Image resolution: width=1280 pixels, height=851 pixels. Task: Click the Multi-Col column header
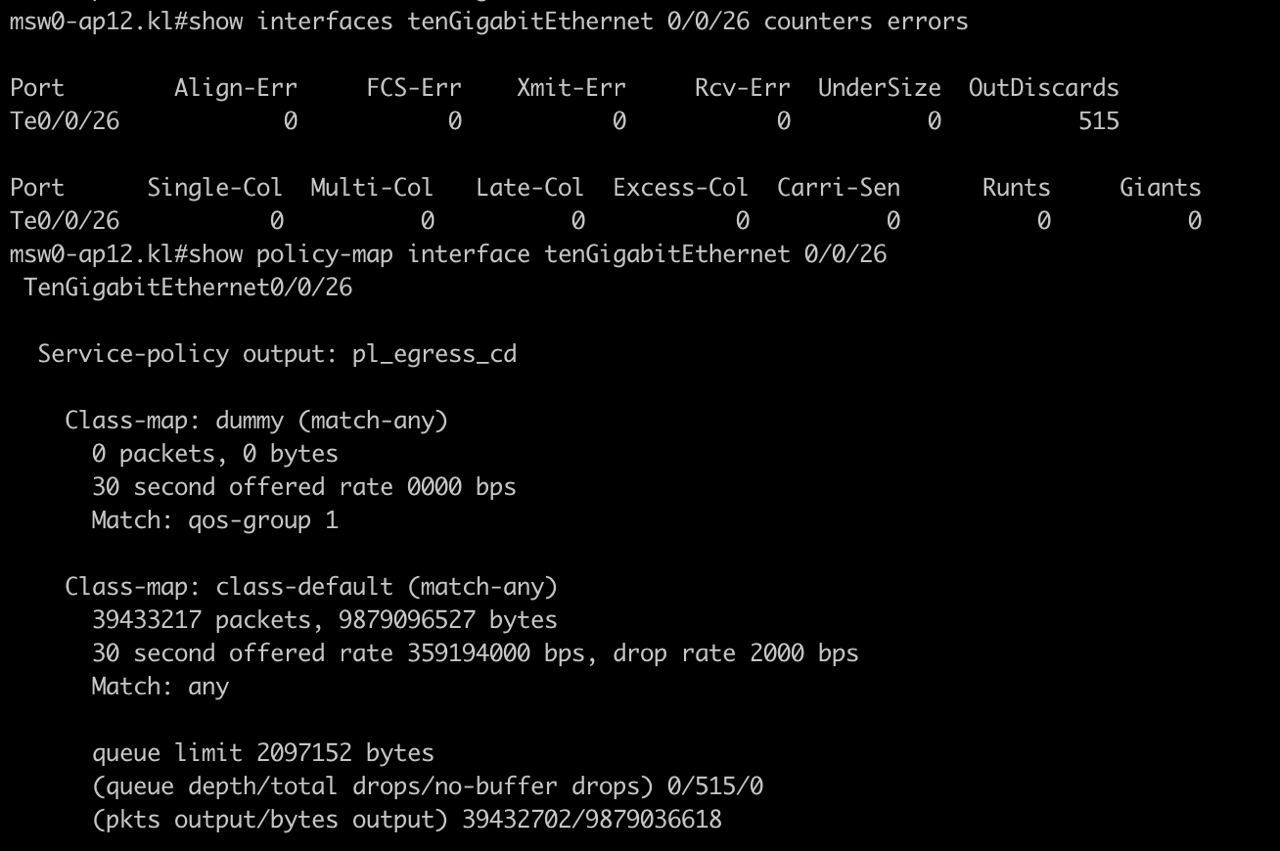click(x=371, y=188)
